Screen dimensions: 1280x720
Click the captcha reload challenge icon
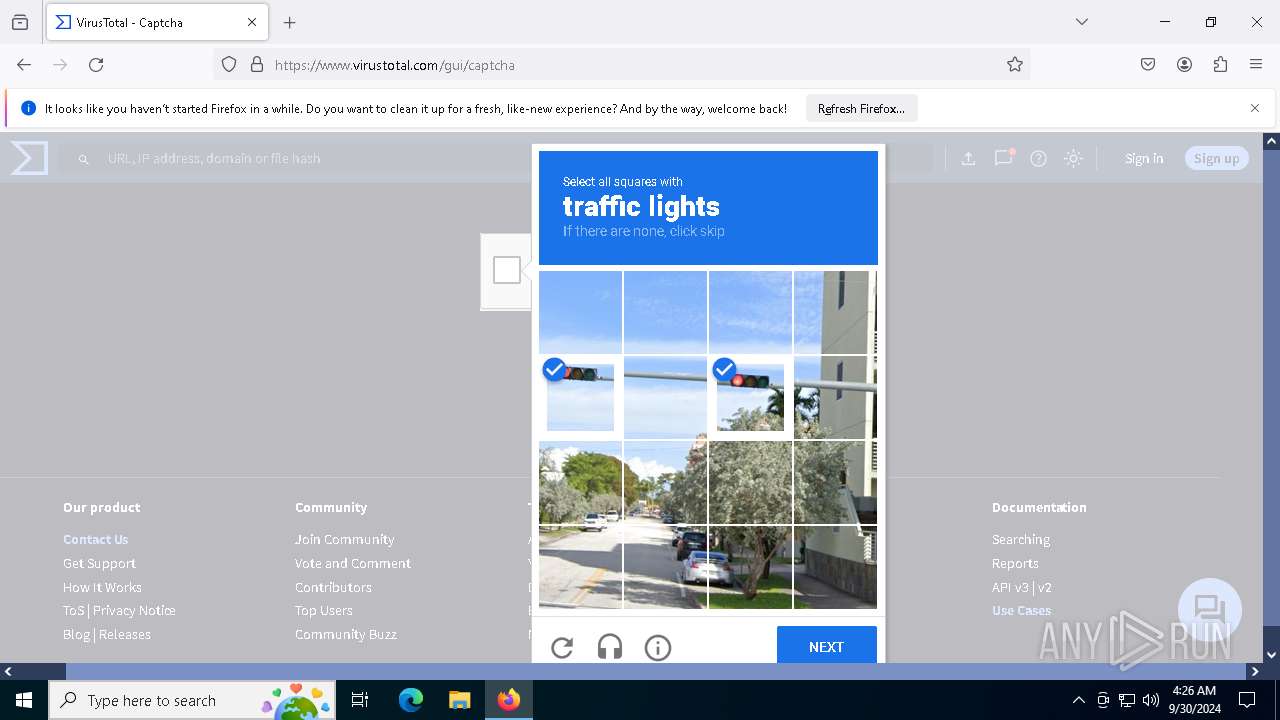coord(562,648)
